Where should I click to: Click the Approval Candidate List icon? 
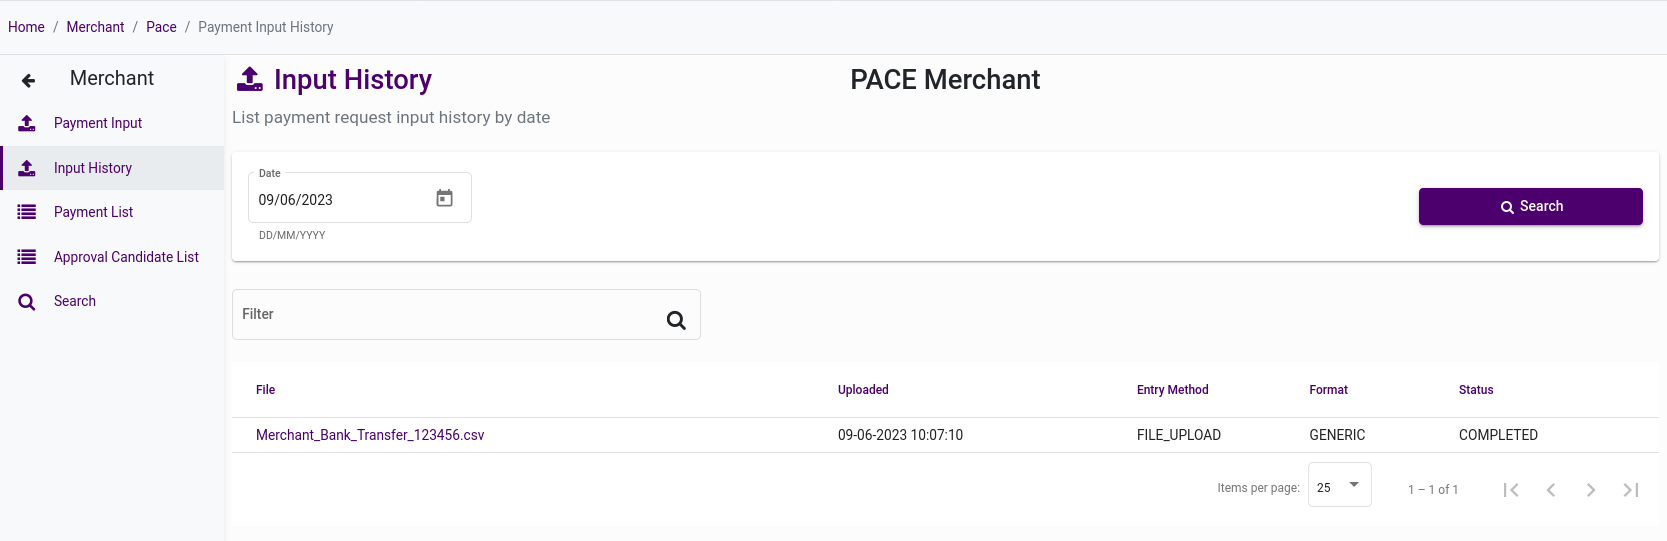[27, 257]
